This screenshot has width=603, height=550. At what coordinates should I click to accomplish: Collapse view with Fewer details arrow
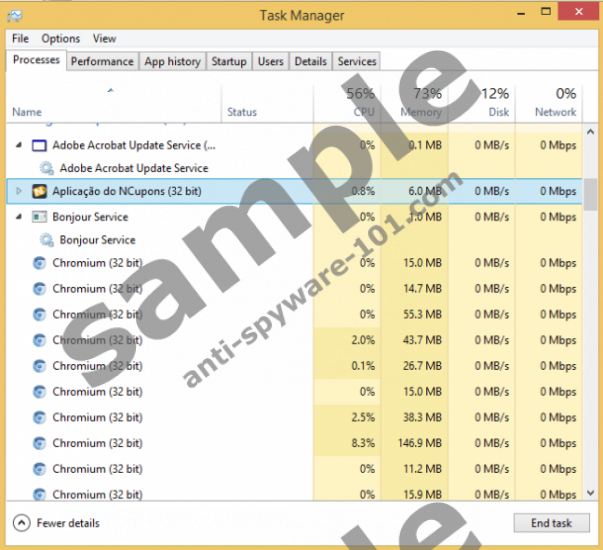coord(21,522)
